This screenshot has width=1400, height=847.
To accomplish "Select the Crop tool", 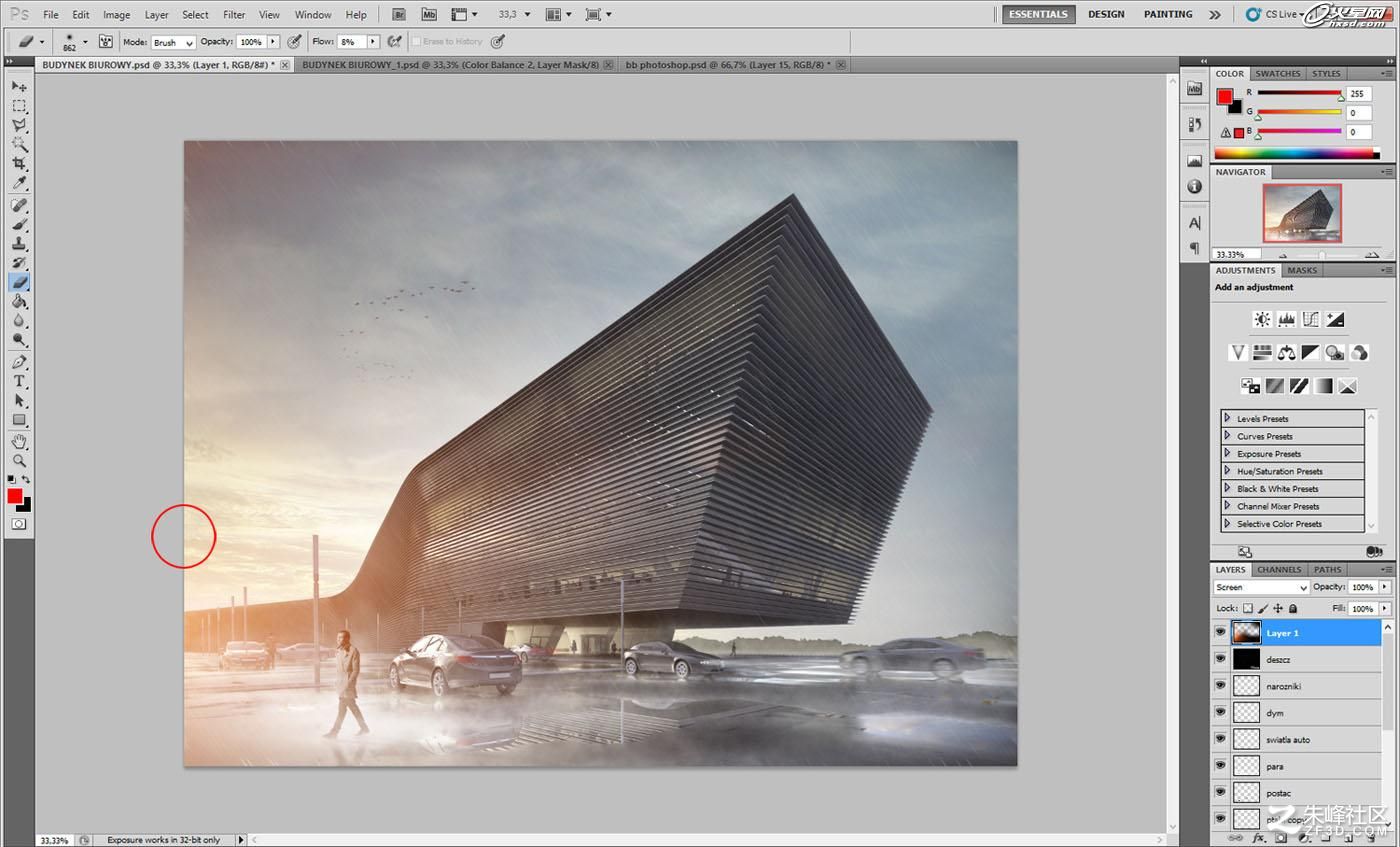I will (19, 164).
